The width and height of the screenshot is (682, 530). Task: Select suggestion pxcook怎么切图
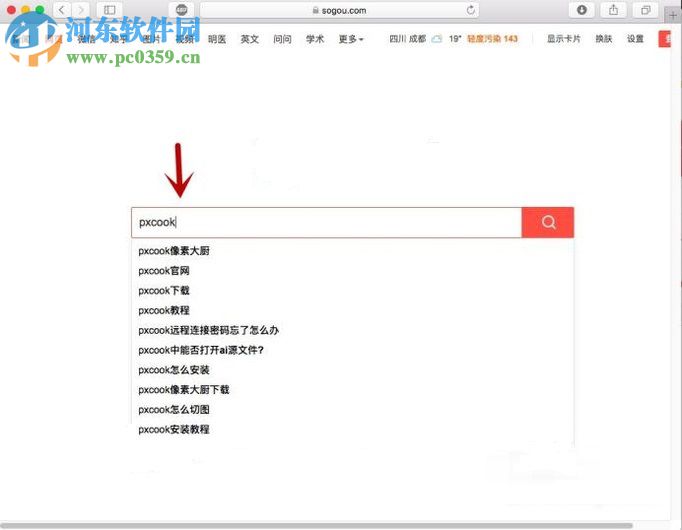(174, 410)
